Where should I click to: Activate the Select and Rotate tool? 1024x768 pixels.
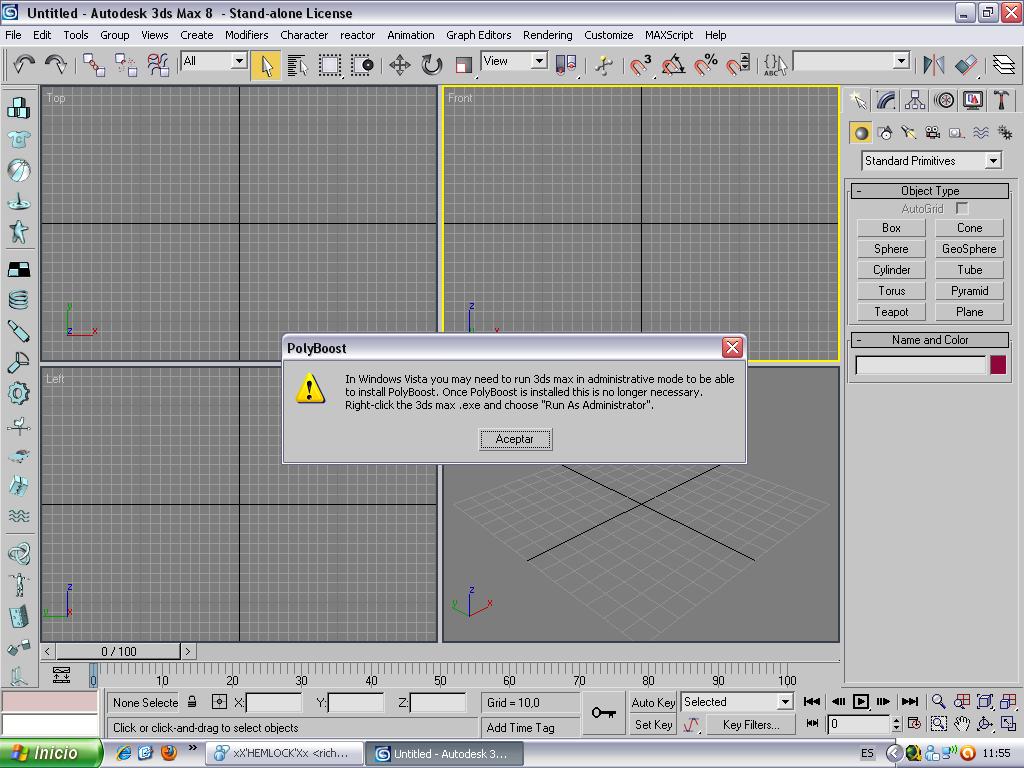click(x=432, y=65)
